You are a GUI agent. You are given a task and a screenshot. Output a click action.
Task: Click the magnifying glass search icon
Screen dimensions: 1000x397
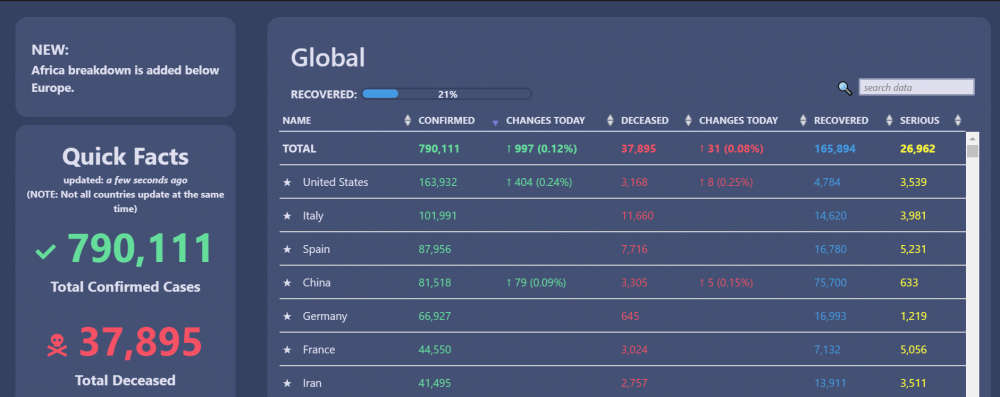(845, 89)
